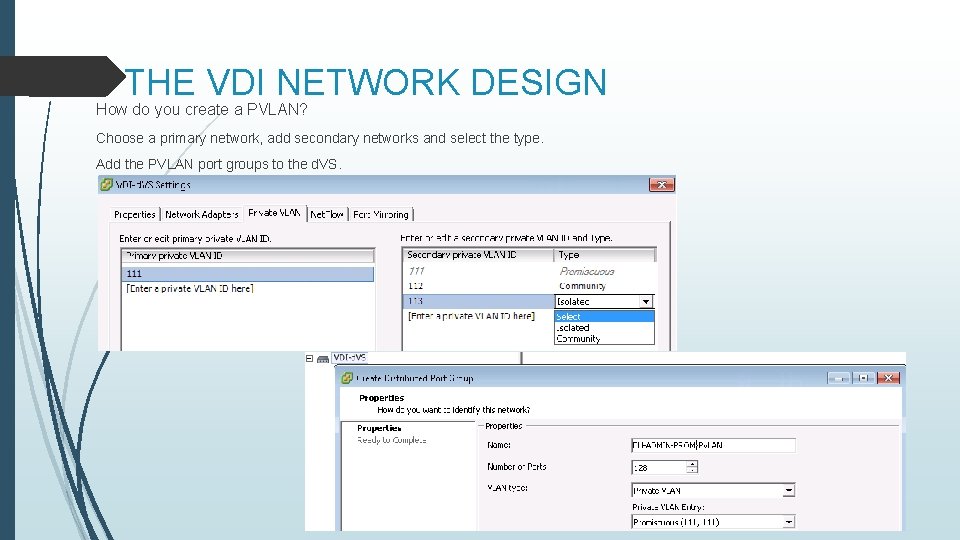Open the NetFlow tab
The width and height of the screenshot is (960, 540).
[327, 214]
